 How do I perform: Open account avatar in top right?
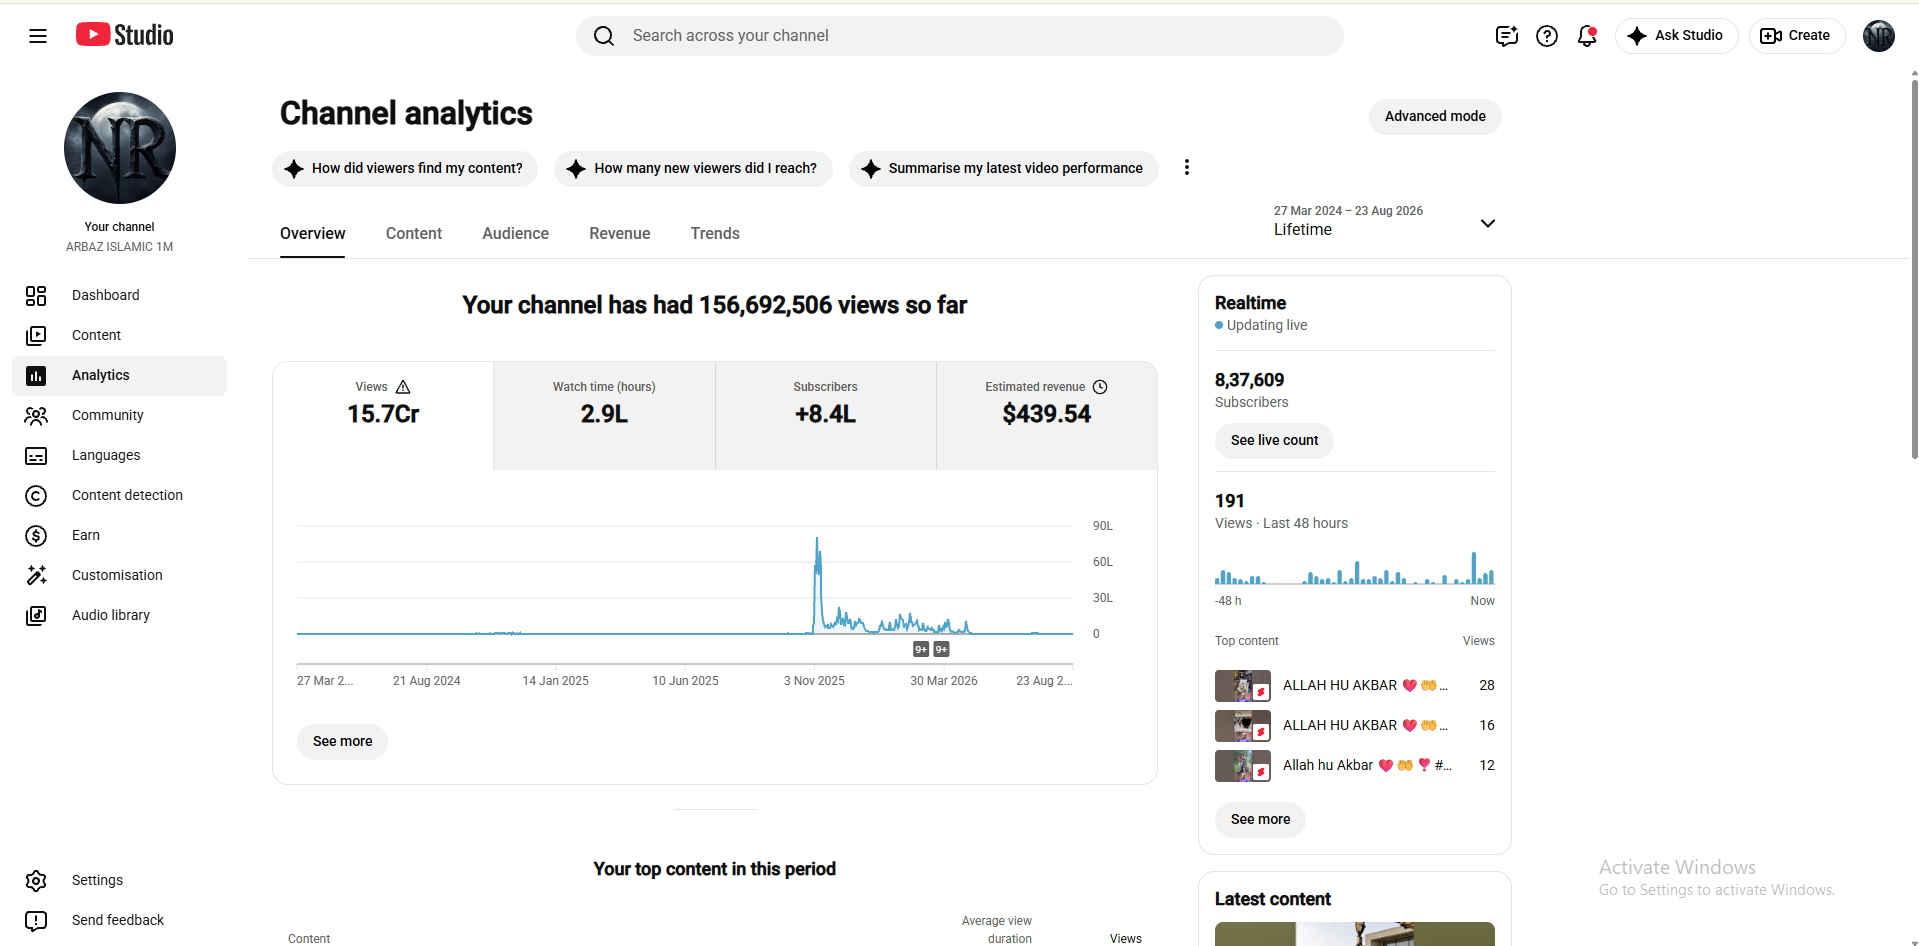point(1879,36)
